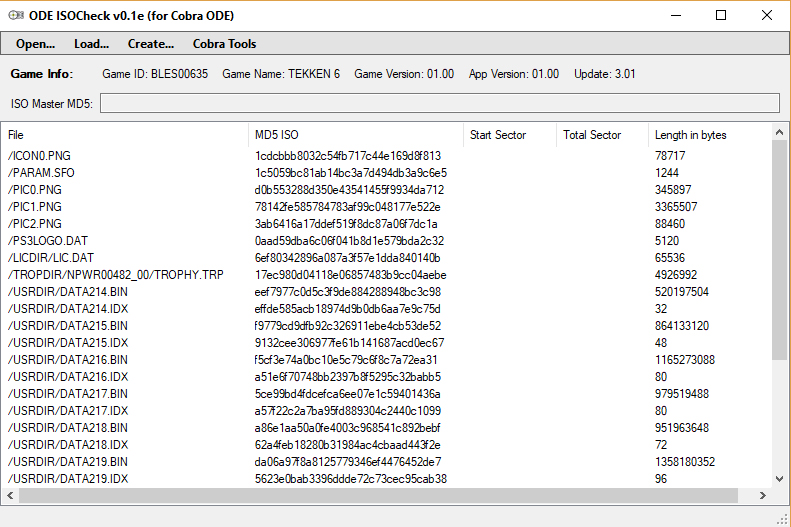This screenshot has width=791, height=527.
Task: Open the Open... menu
Action: tap(35, 44)
